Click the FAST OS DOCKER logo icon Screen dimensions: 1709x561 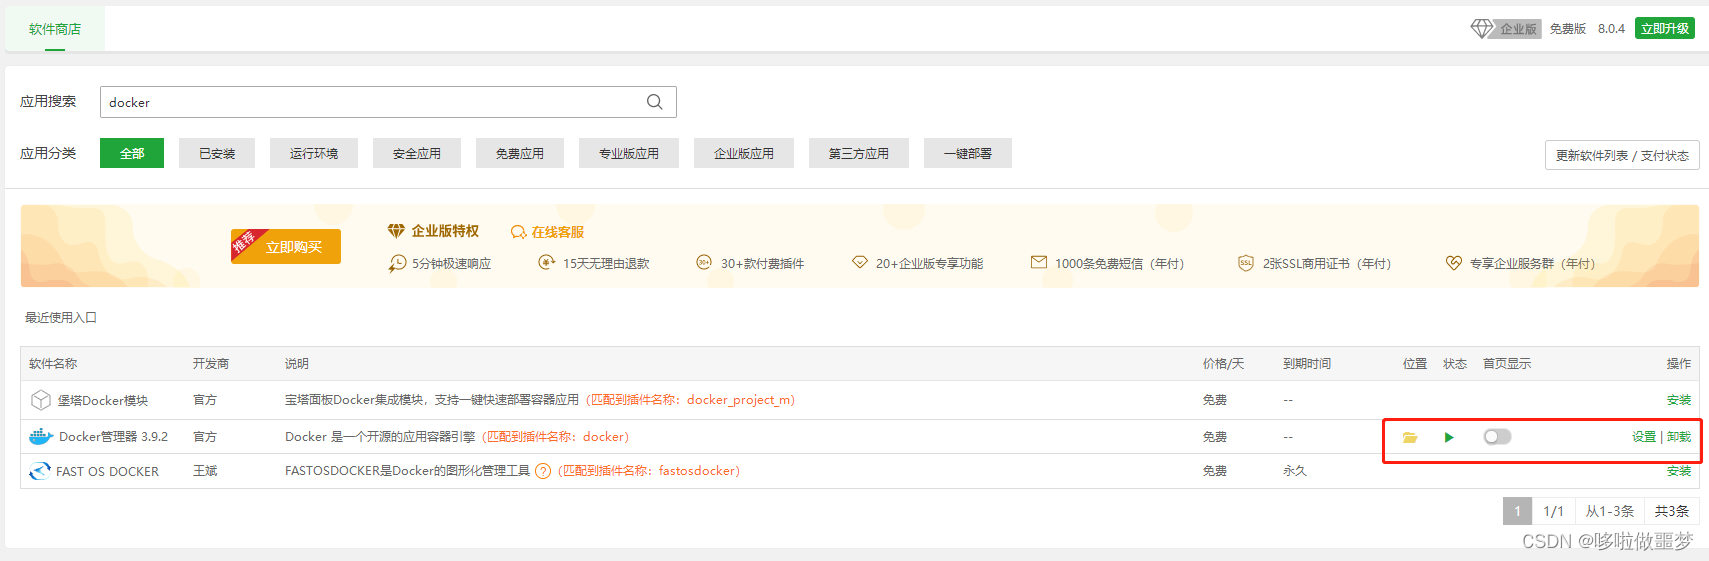tap(40, 471)
